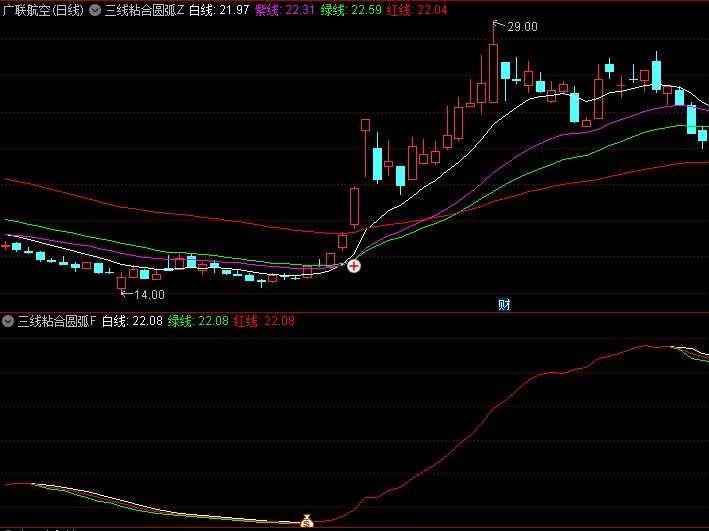
Task: Click the magenta 紫线 22.31 label
Action: pyautogui.click(x=284, y=10)
